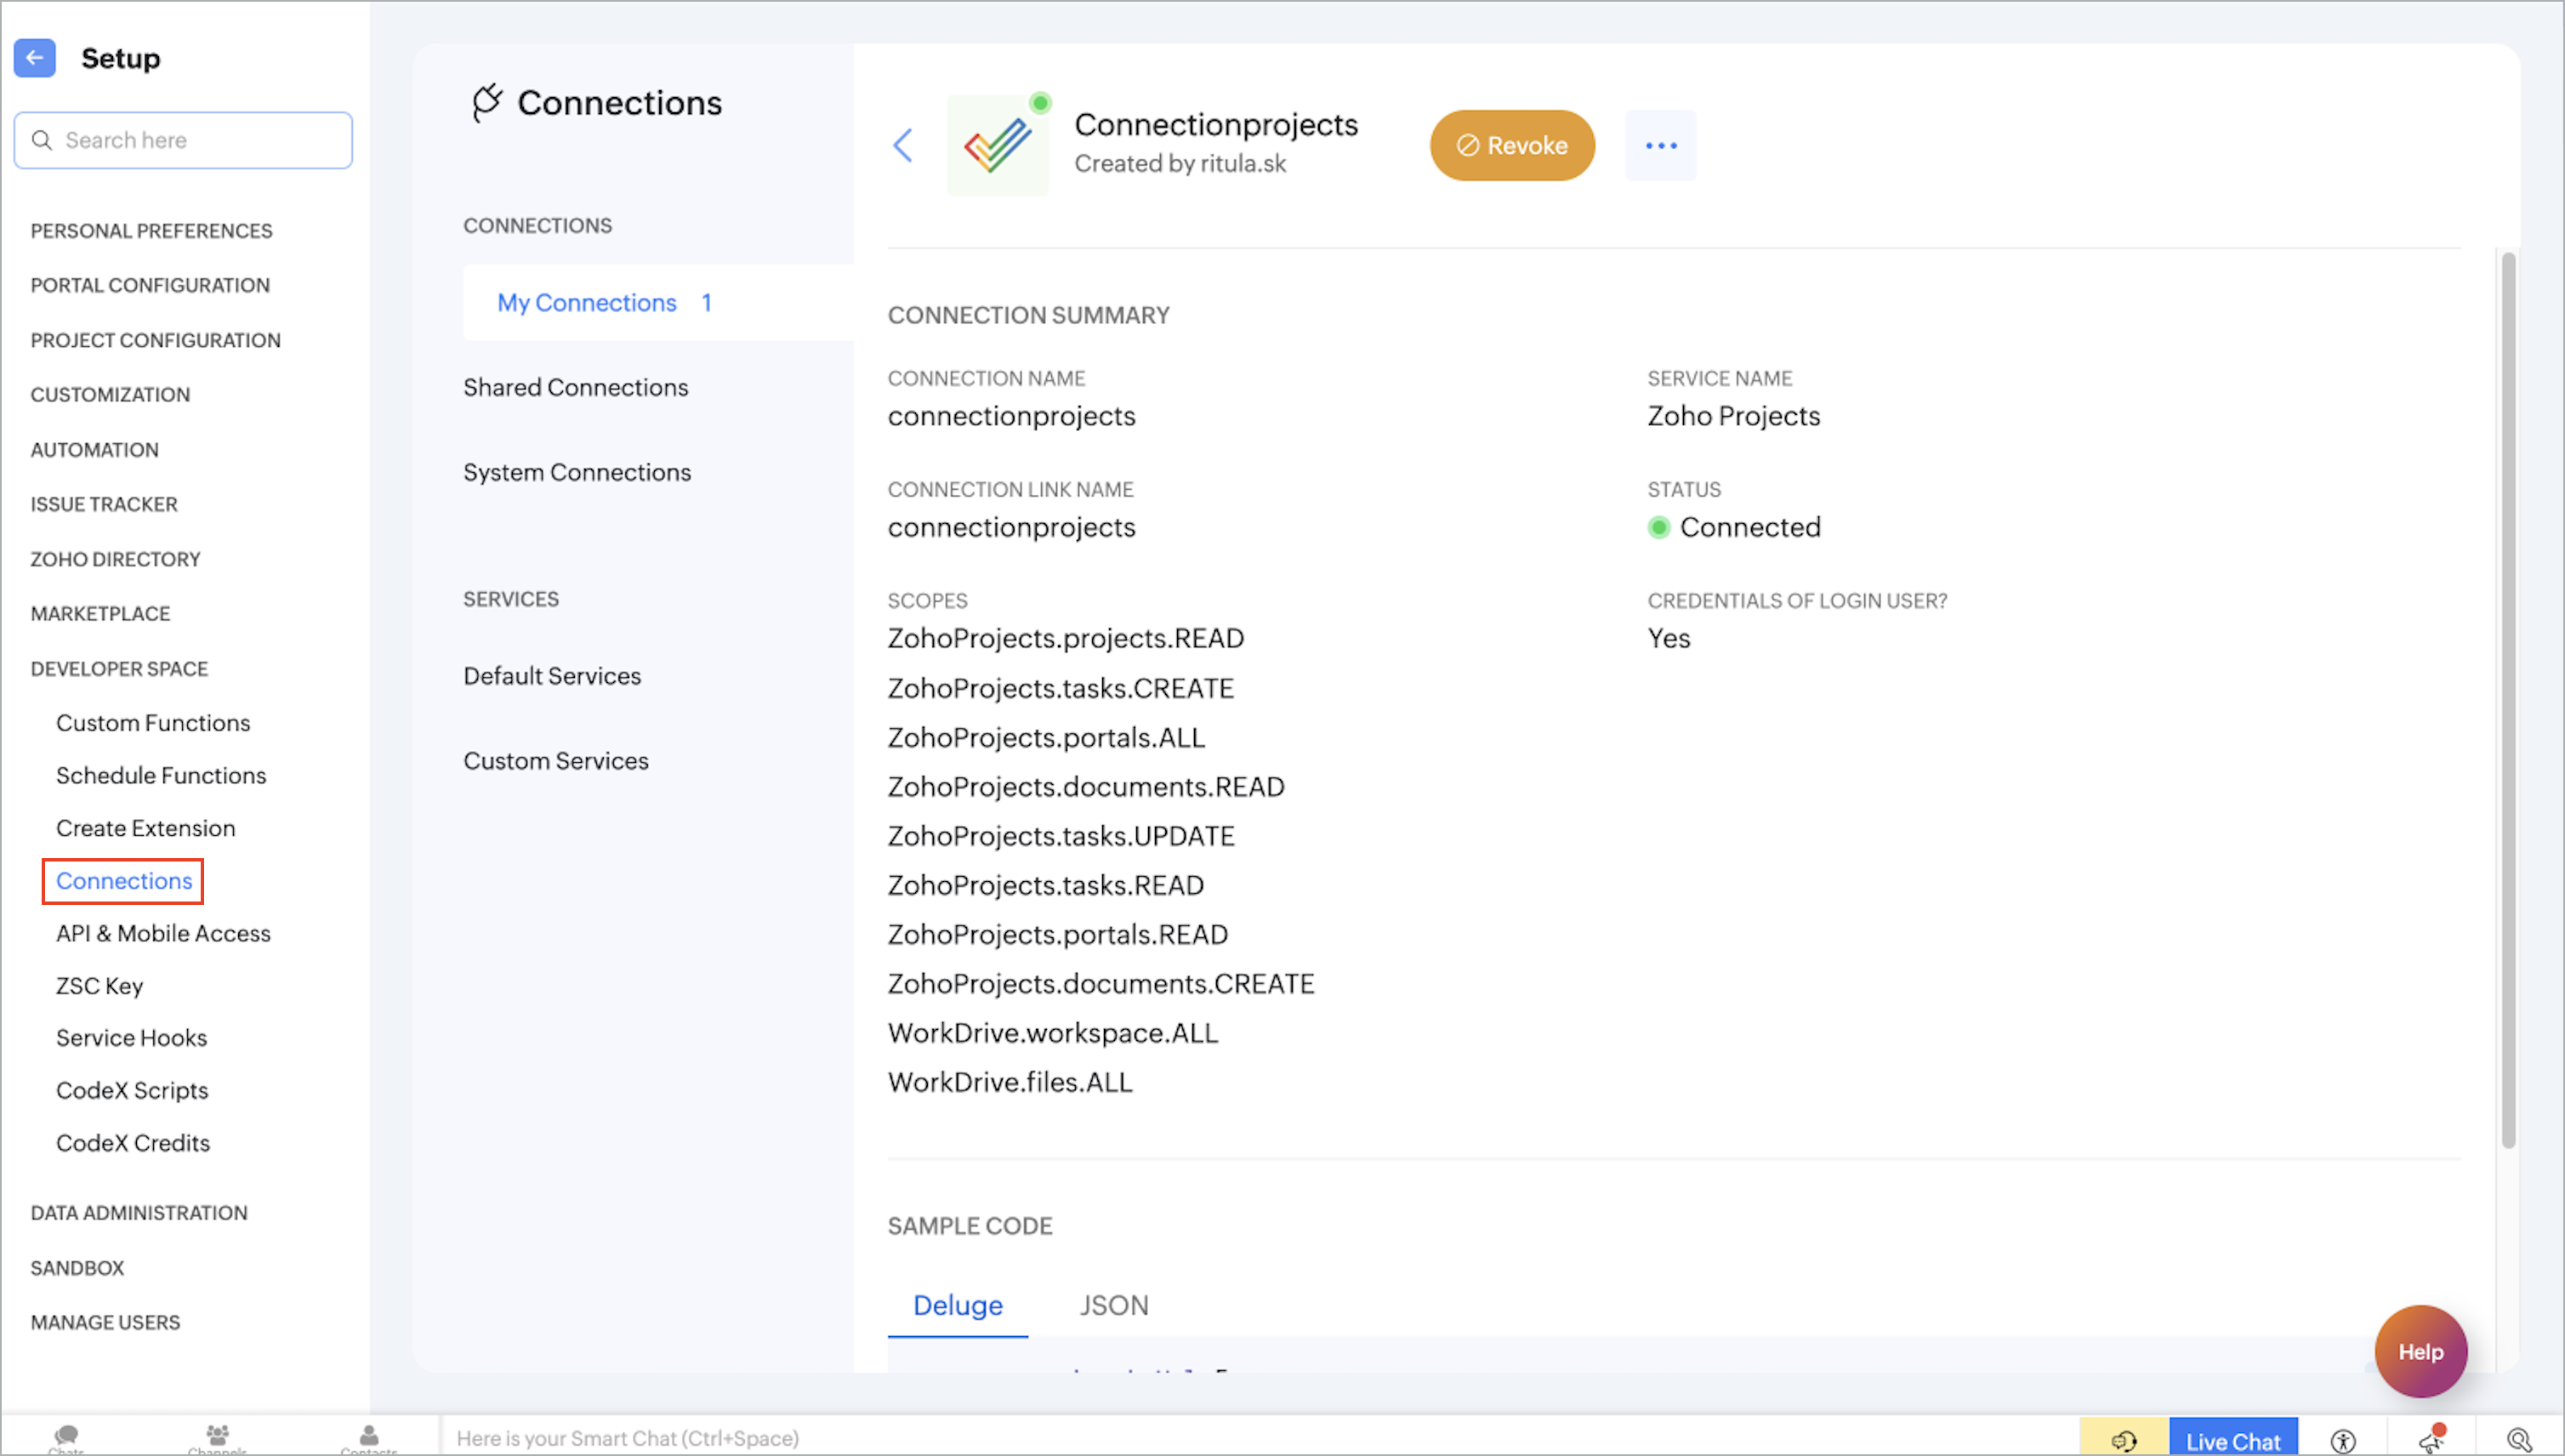Open announcements megaphone icon
2565x1456 pixels.
pos(2432,1440)
